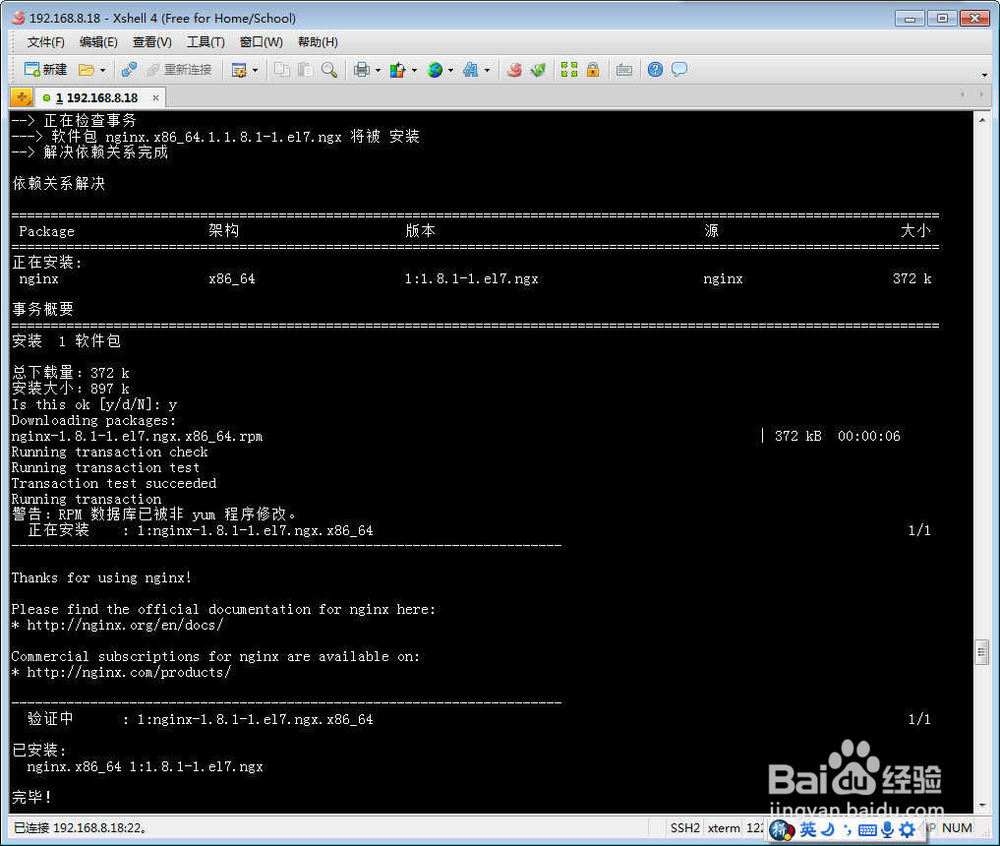Open the folder Open-session icon

(x=86, y=69)
